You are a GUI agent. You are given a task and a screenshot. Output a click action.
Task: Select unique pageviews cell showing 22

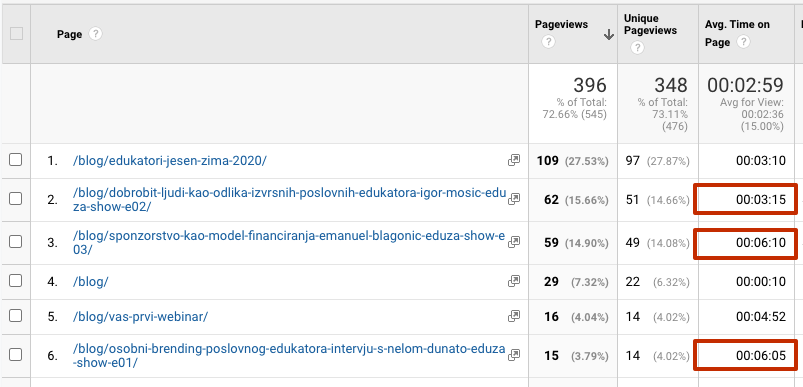point(633,282)
